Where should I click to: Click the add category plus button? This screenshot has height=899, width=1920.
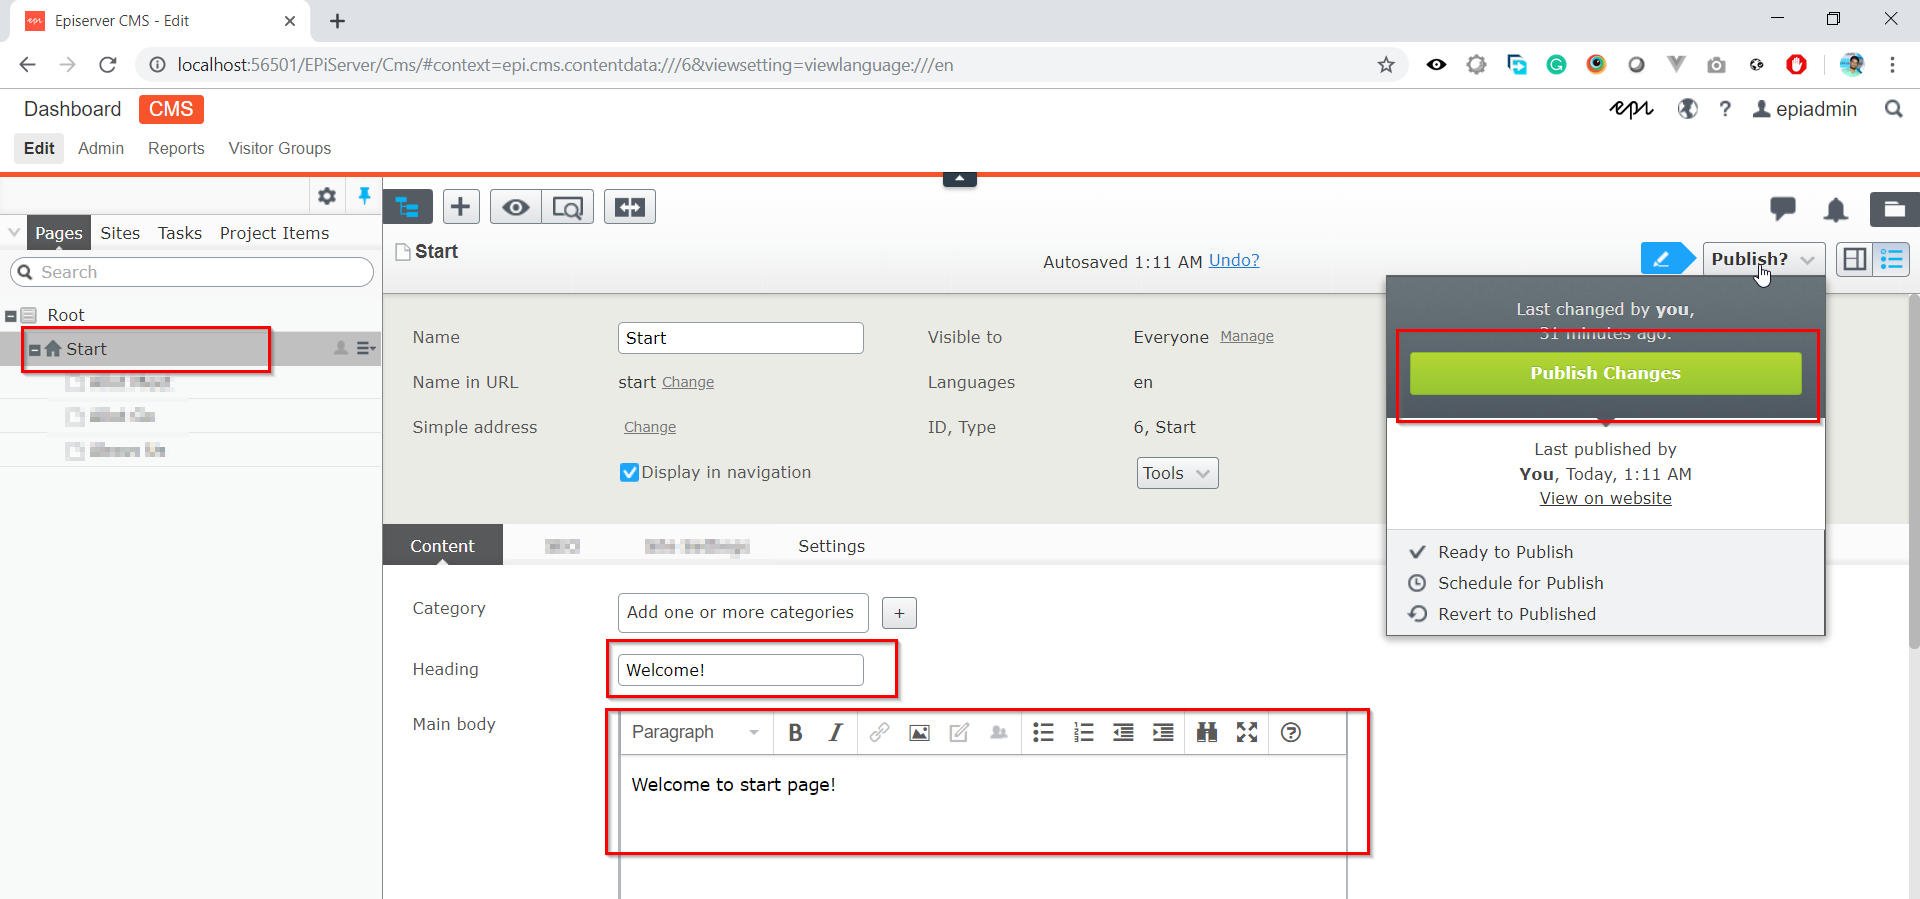tap(899, 613)
